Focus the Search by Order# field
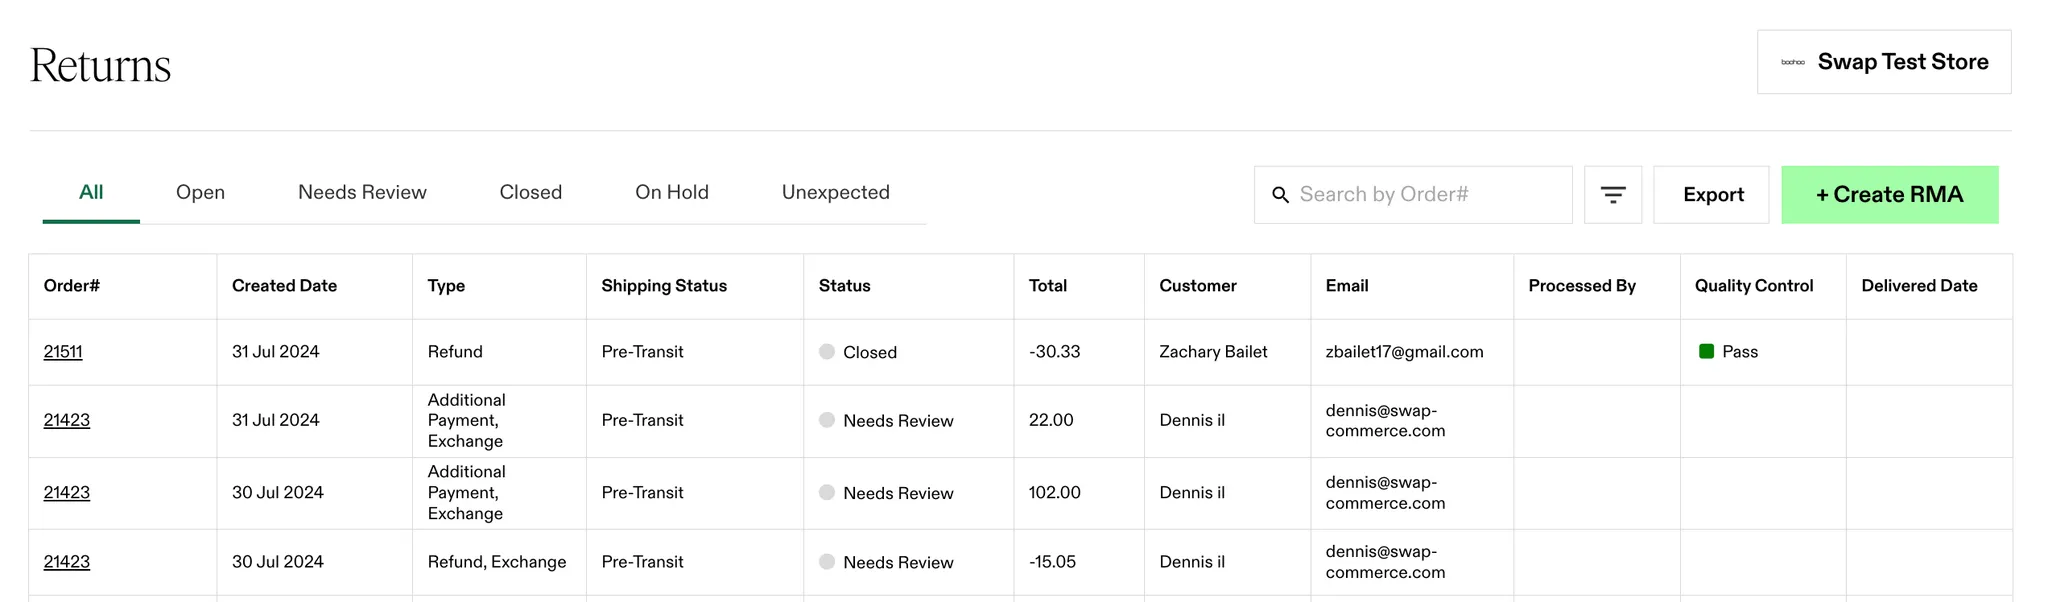This screenshot has width=2048, height=602. coord(1413,195)
